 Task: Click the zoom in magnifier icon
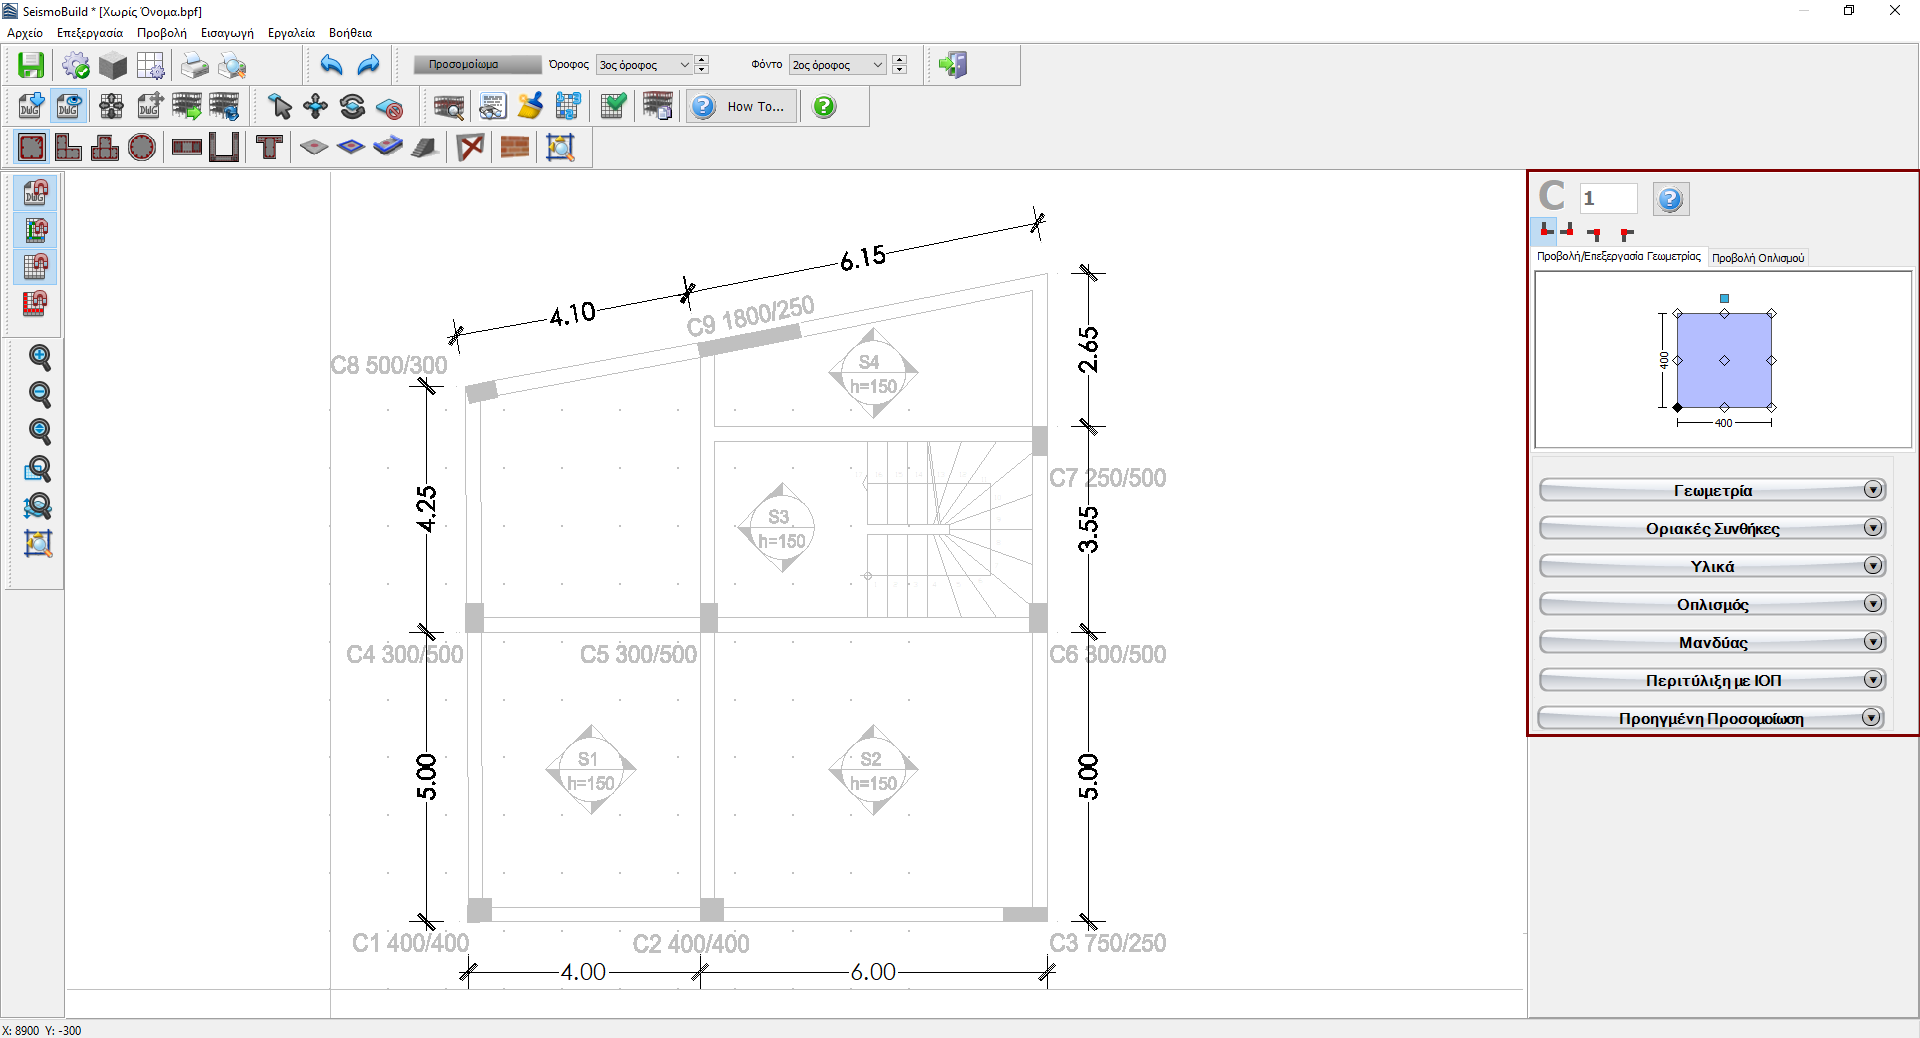pyautogui.click(x=39, y=357)
